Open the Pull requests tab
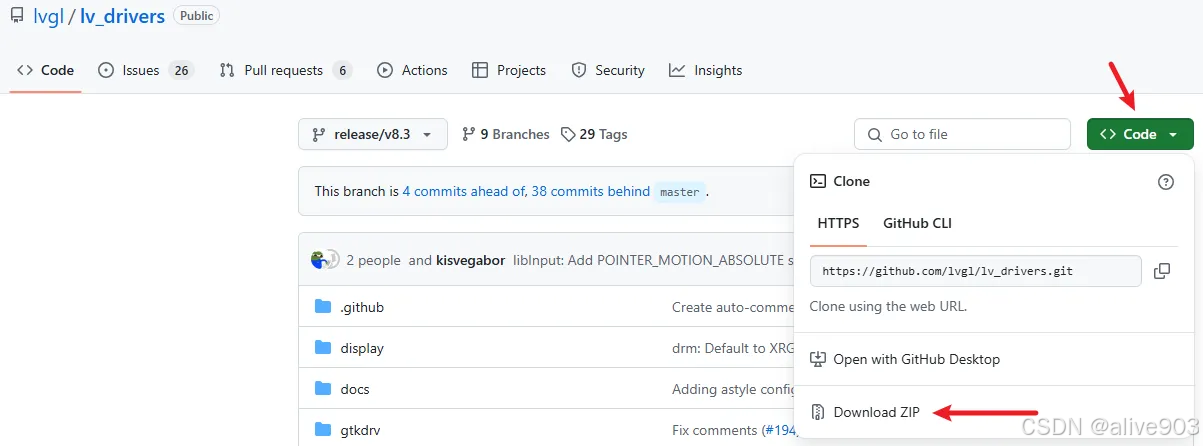 (x=285, y=70)
